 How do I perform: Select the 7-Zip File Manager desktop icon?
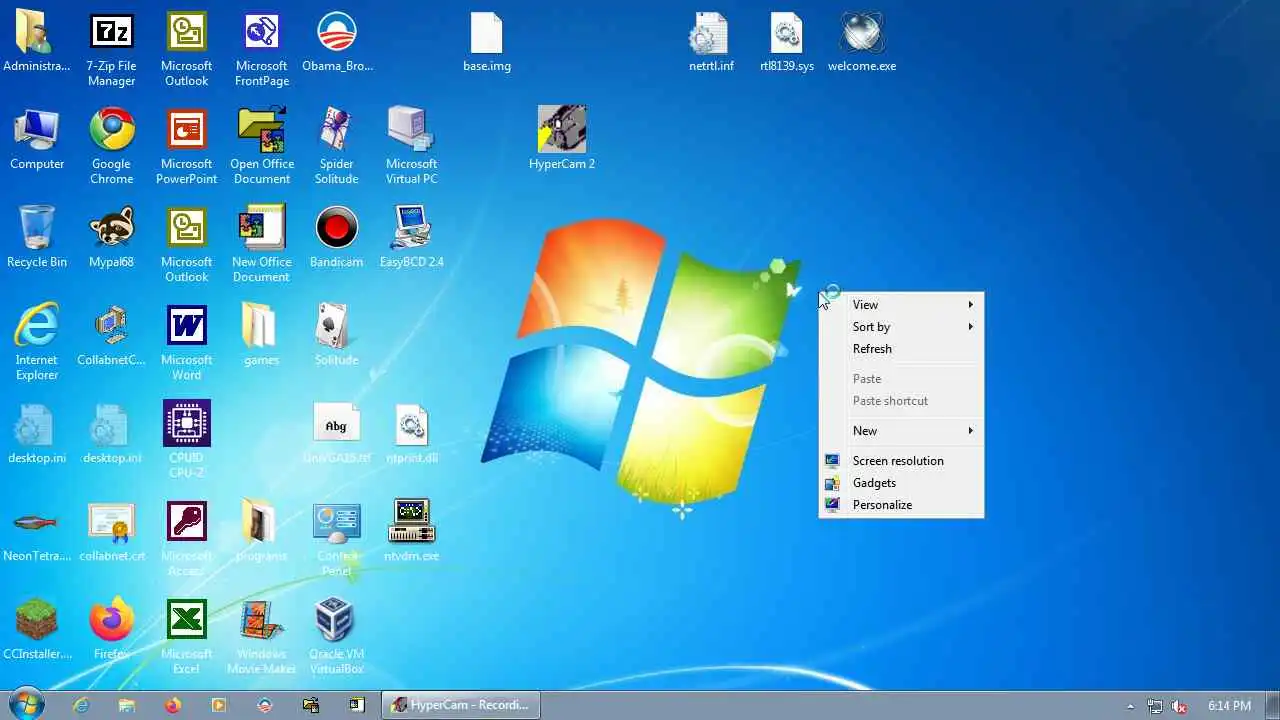(x=112, y=48)
